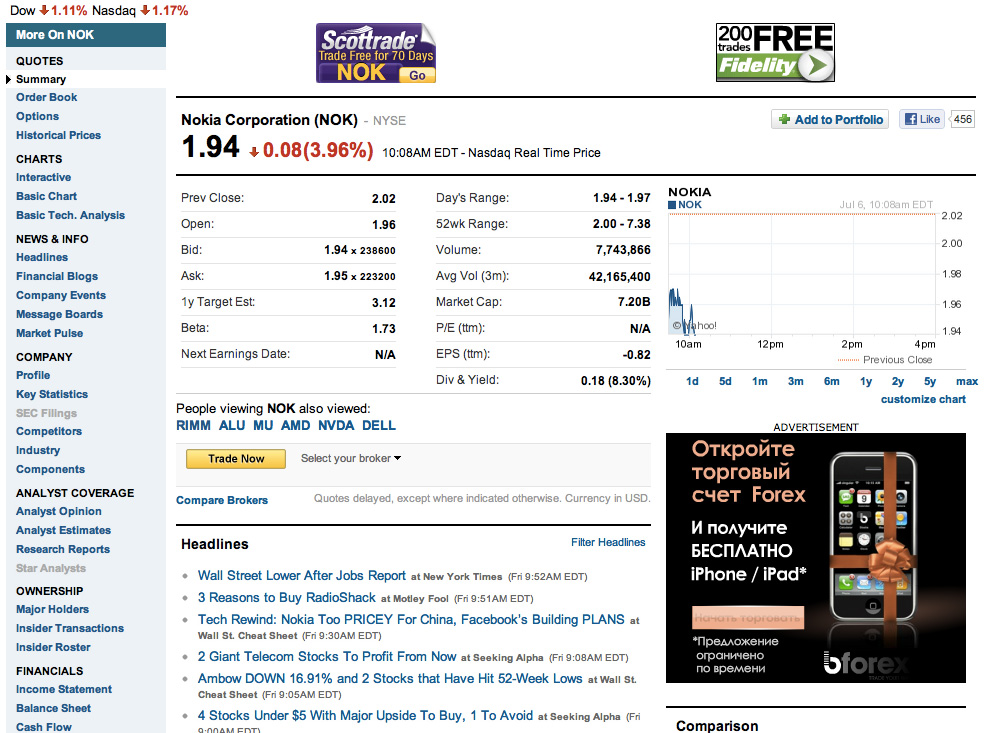Click the NOKIA intraday price chart
The image size is (984, 733).
point(801,273)
